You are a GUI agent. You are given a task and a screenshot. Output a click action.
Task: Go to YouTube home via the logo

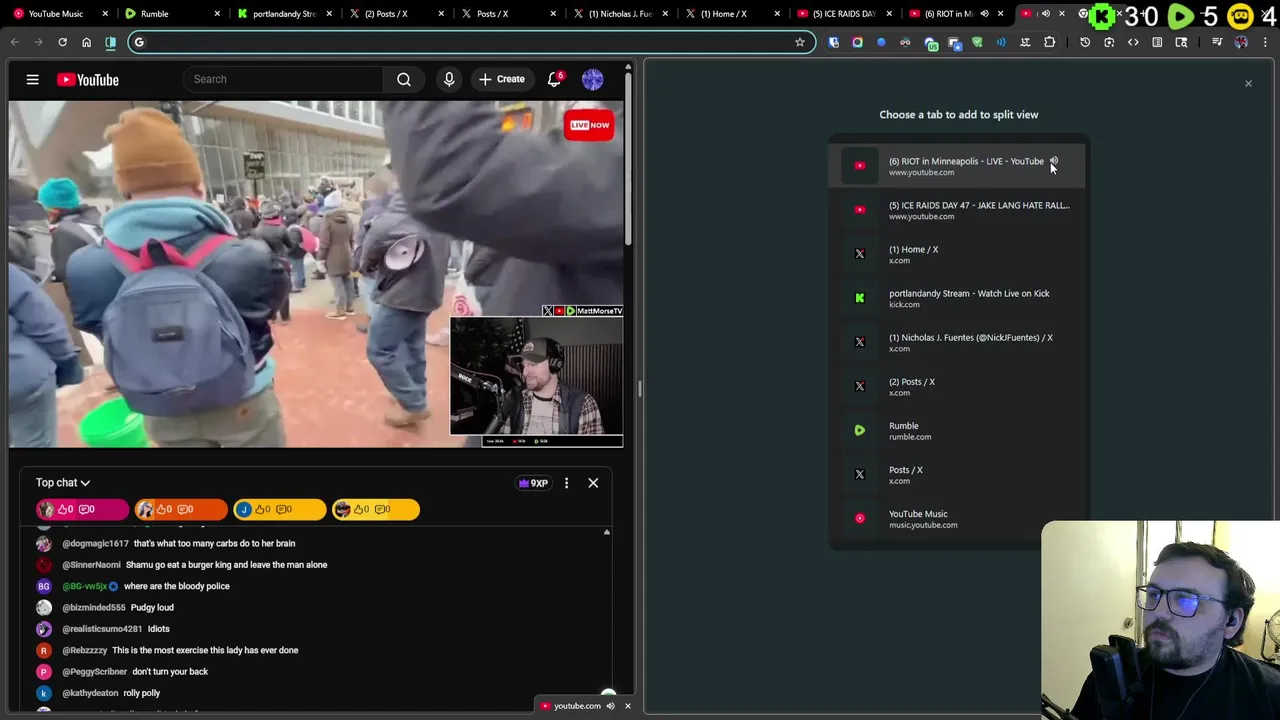pos(88,79)
